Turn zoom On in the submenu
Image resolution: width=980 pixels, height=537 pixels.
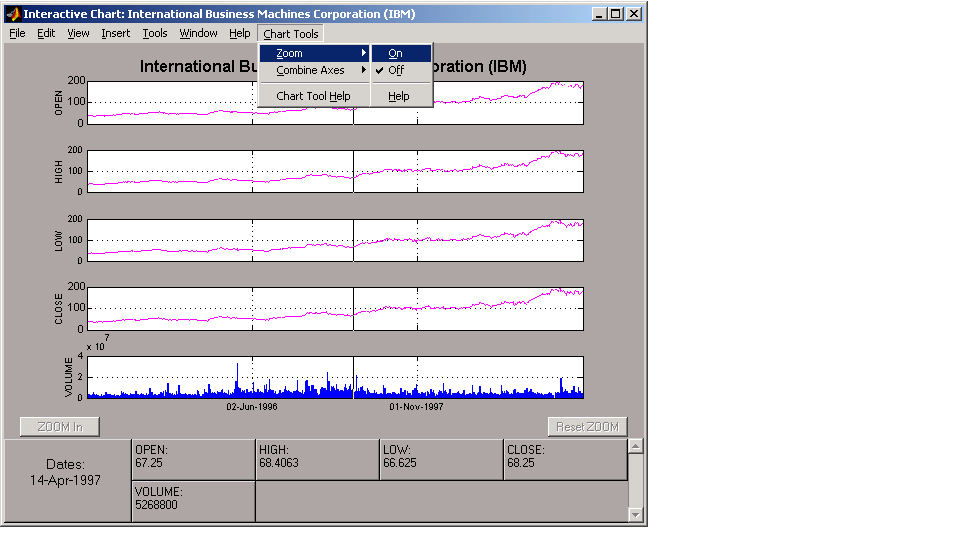click(x=401, y=53)
